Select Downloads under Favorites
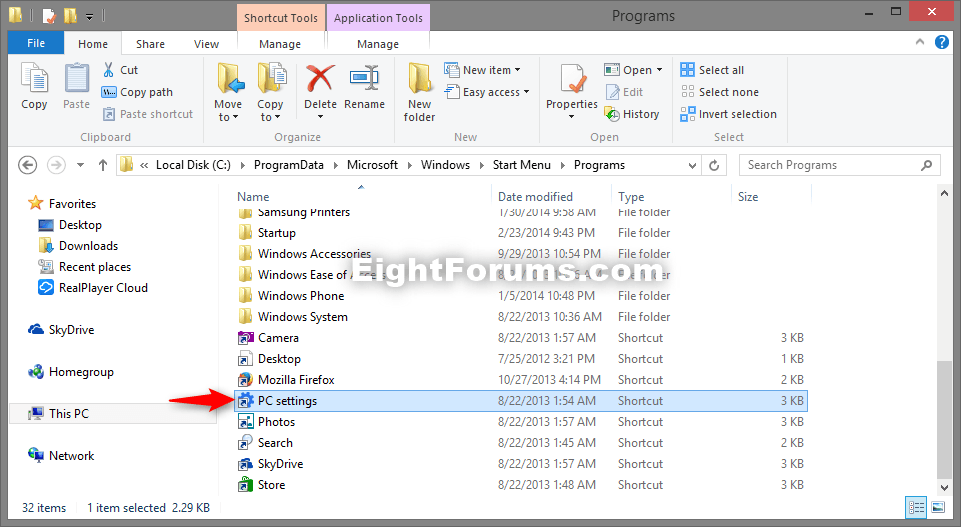This screenshot has width=961, height=527. point(78,246)
